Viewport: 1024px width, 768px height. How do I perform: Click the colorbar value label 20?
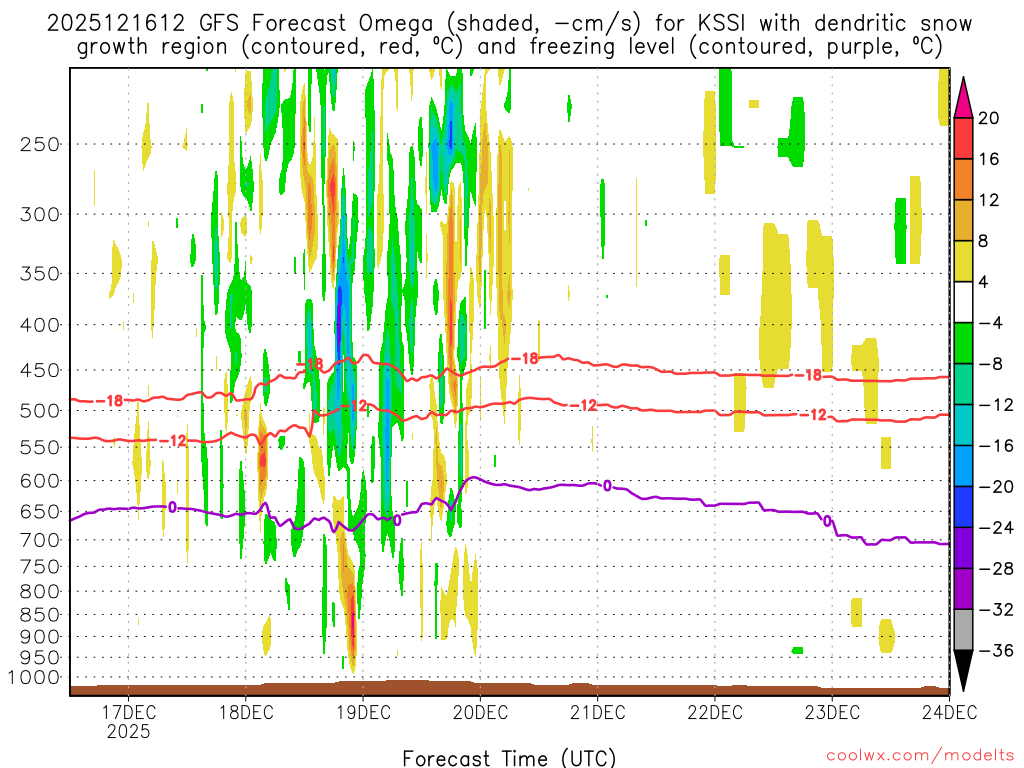989,118
